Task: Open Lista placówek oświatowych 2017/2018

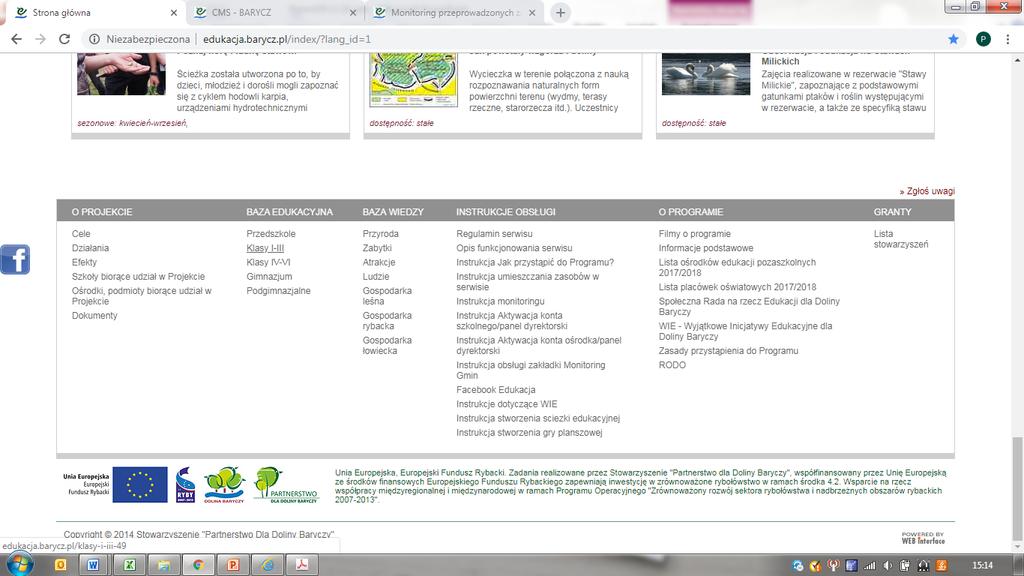Action: pos(737,287)
